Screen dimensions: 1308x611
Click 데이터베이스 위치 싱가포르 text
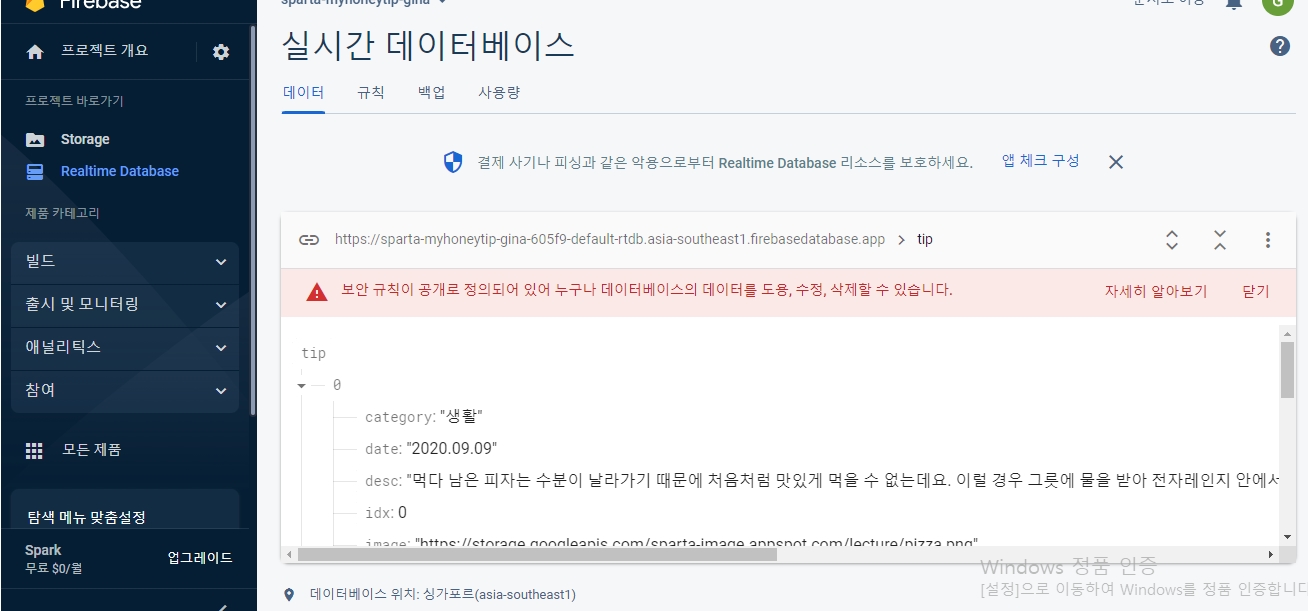click(x=443, y=595)
